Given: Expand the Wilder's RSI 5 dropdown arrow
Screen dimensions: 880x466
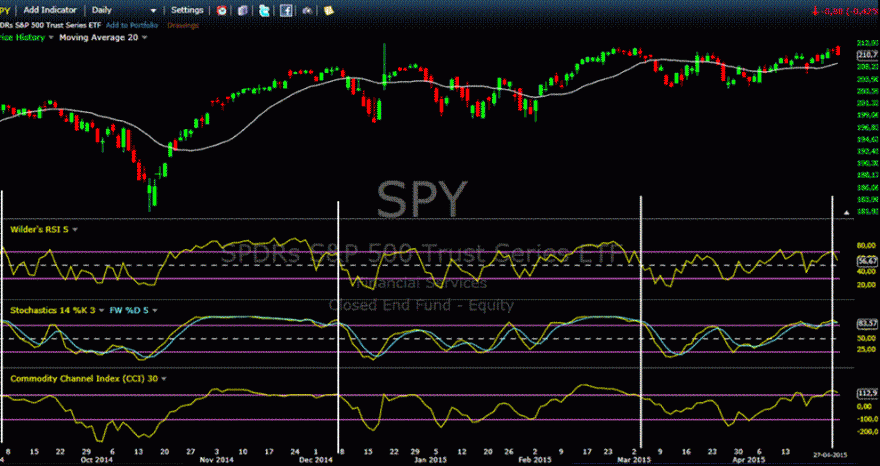Looking at the screenshot, I should (75, 229).
